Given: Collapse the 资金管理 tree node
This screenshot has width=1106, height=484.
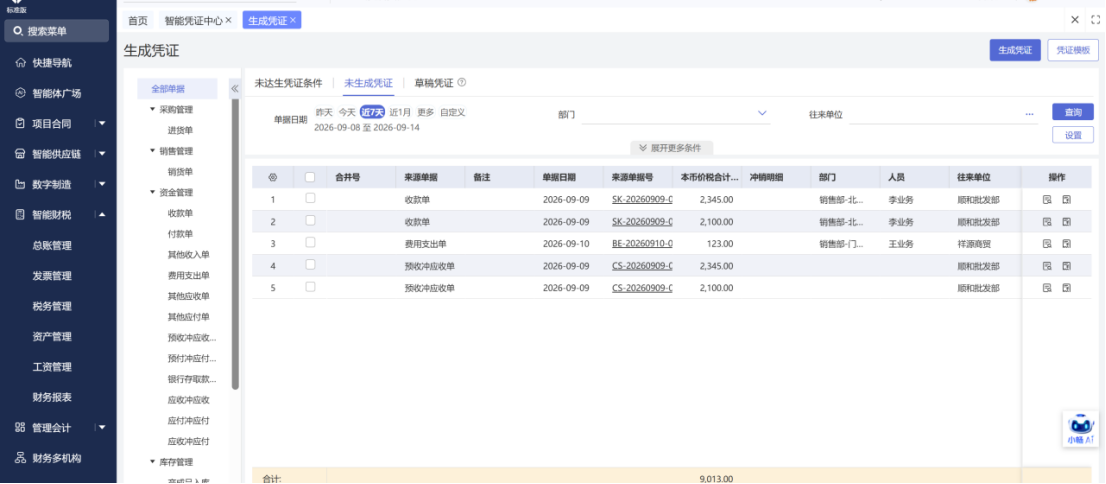Looking at the screenshot, I should (153, 192).
